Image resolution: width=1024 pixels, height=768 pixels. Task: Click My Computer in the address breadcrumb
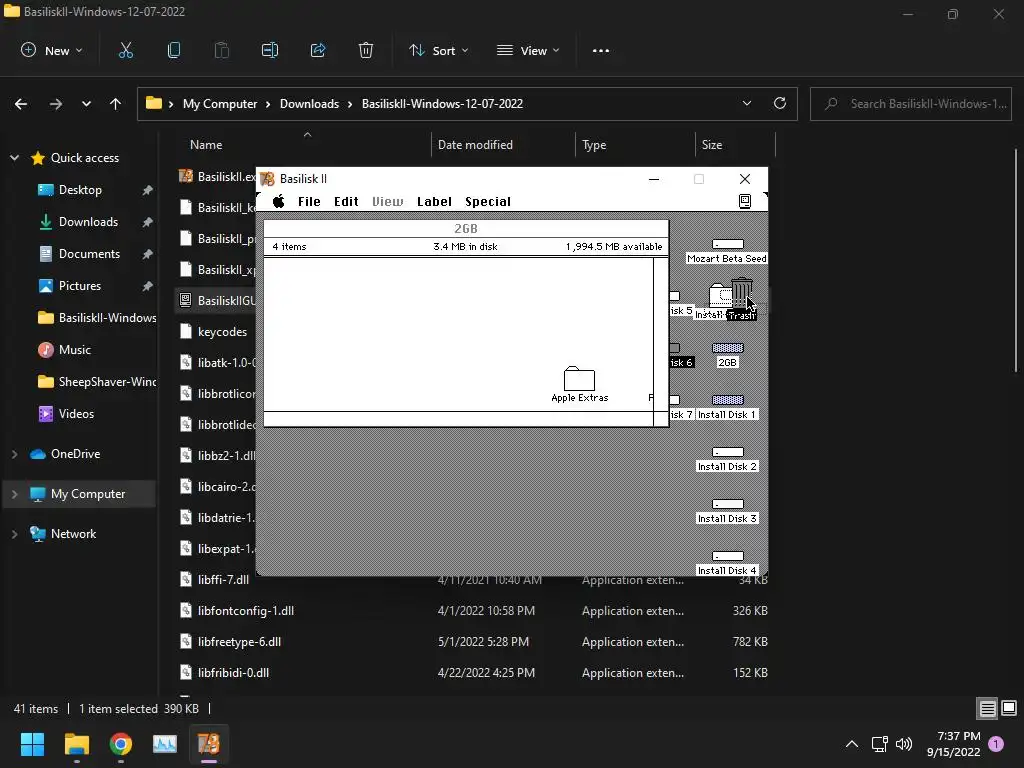pyautogui.click(x=220, y=104)
